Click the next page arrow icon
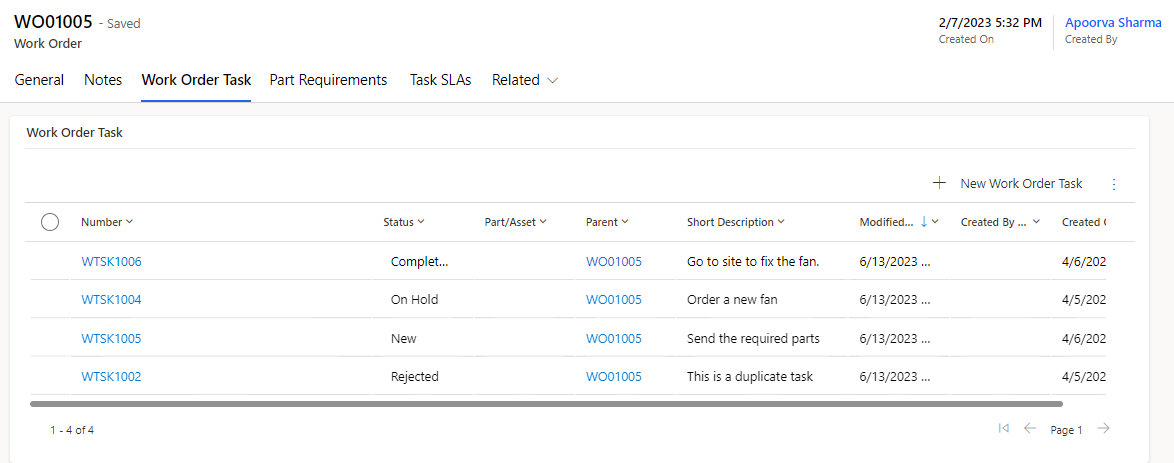This screenshot has width=1174, height=463. tap(1103, 428)
